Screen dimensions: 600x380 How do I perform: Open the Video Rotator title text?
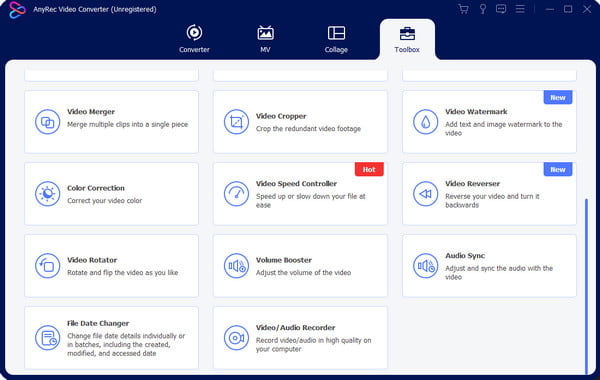click(92, 260)
